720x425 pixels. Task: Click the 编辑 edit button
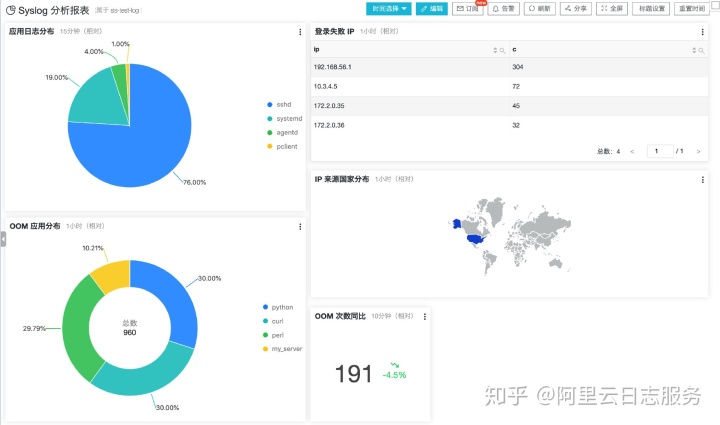(x=432, y=9)
